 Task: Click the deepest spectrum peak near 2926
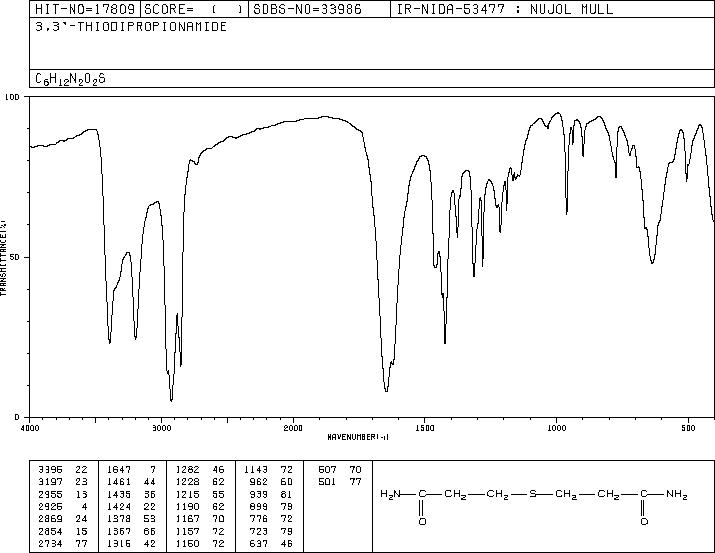[x=171, y=399]
